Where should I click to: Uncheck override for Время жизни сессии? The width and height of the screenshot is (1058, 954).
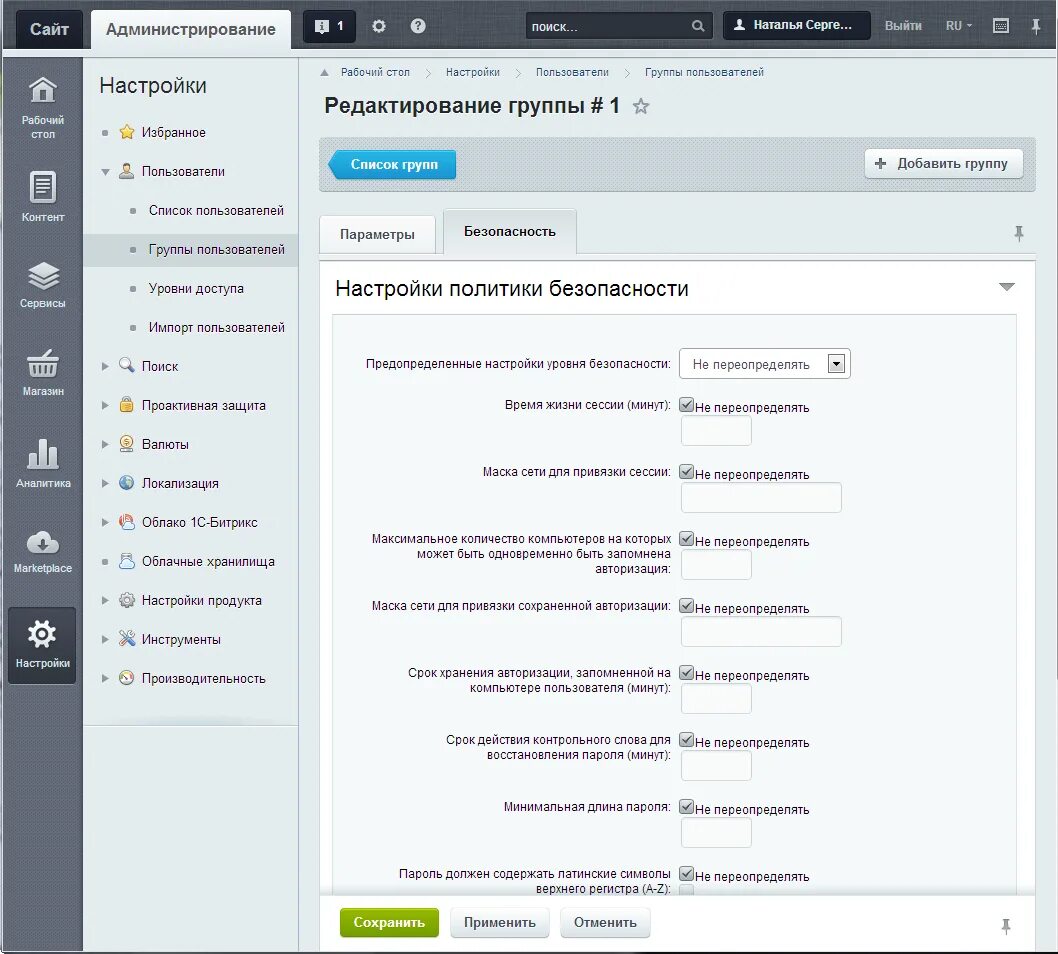686,405
